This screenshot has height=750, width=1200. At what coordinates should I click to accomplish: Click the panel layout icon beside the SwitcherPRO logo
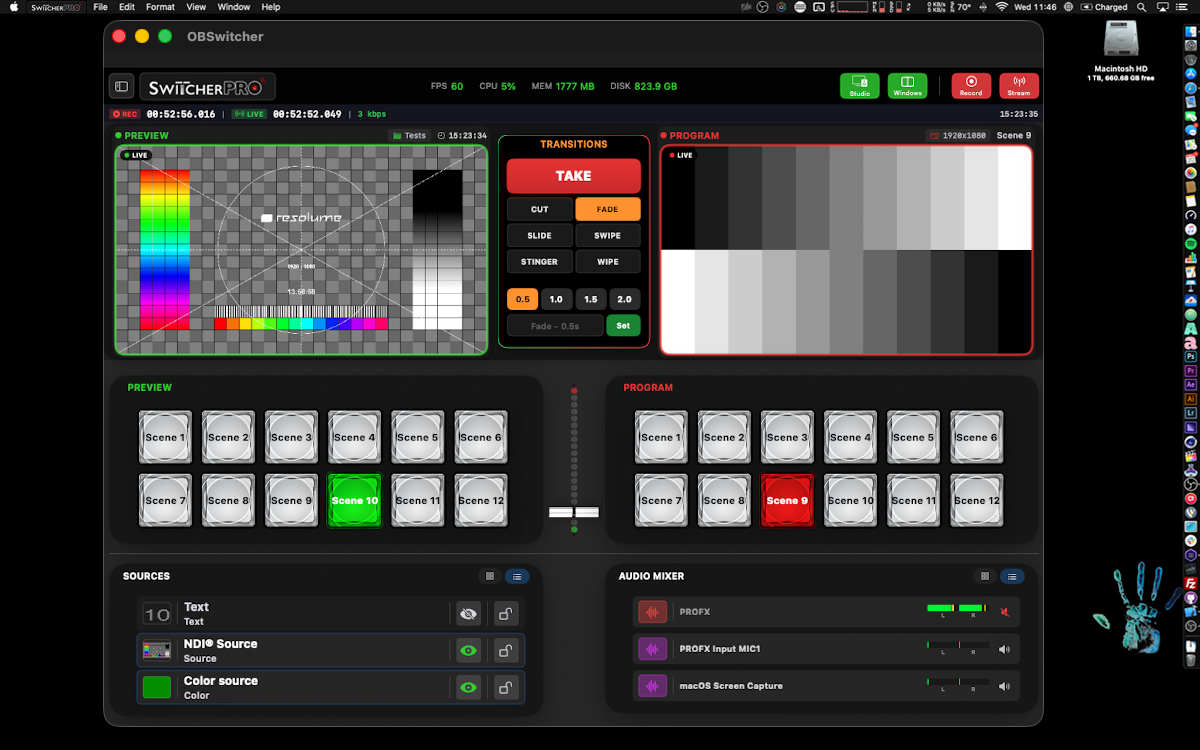(121, 85)
